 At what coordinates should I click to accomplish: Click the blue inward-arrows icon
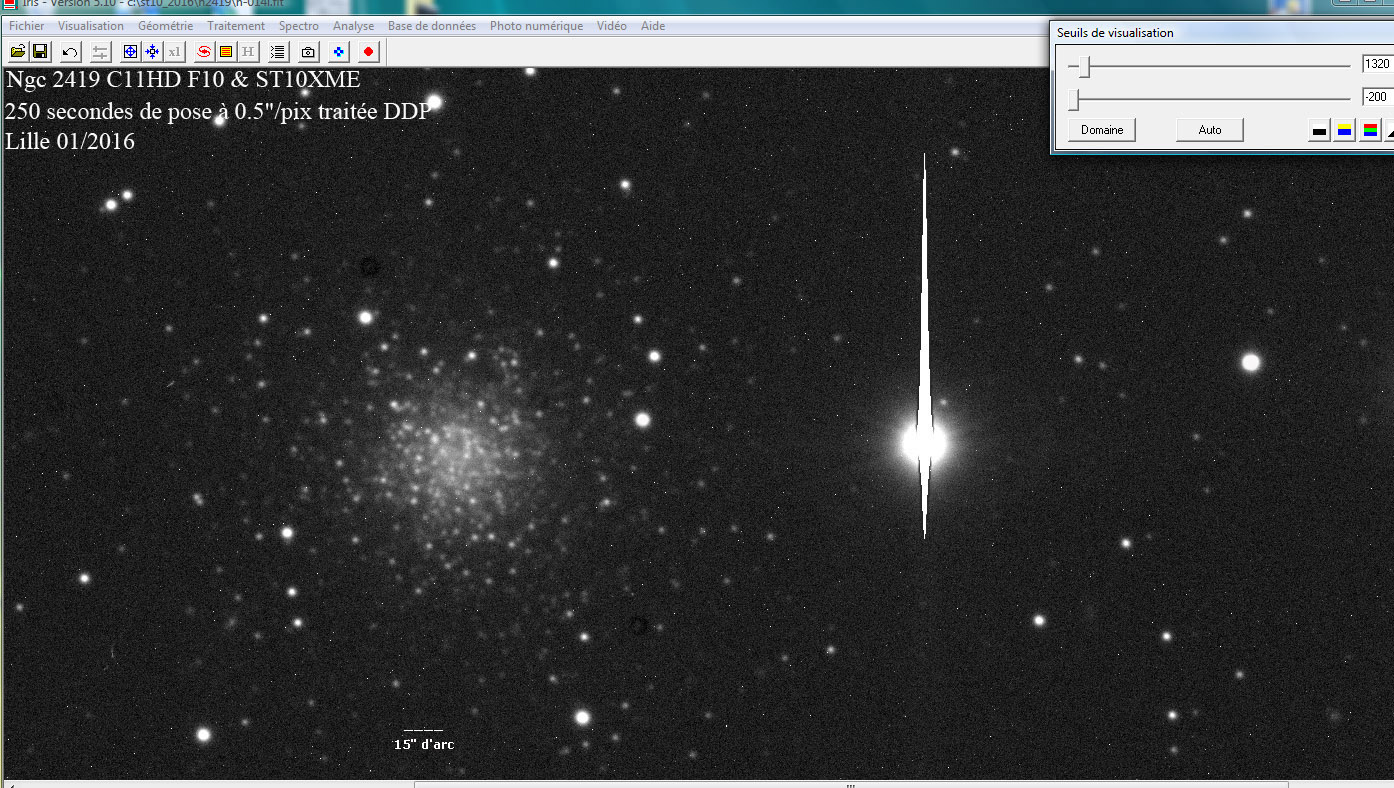(x=152, y=51)
